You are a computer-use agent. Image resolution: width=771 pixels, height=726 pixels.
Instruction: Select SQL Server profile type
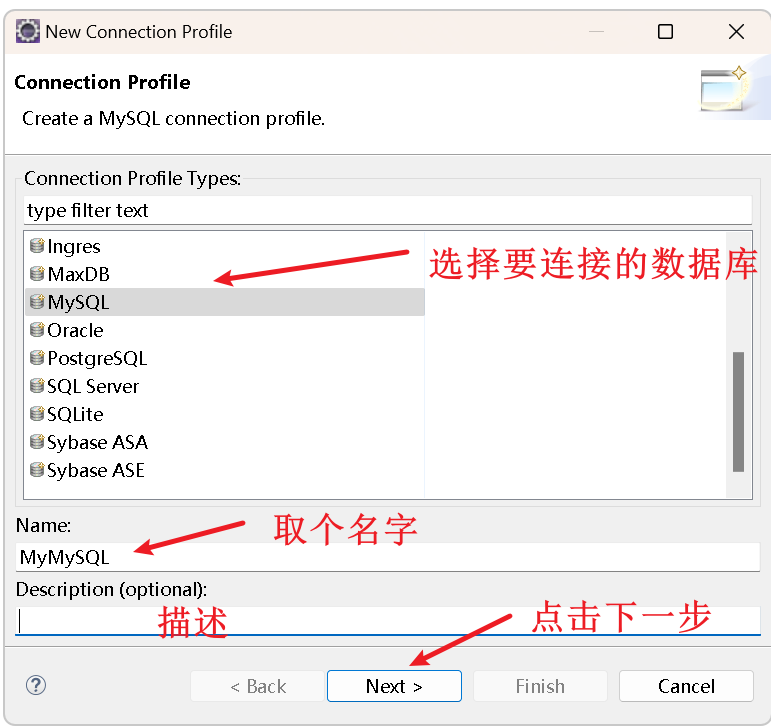coord(225,386)
